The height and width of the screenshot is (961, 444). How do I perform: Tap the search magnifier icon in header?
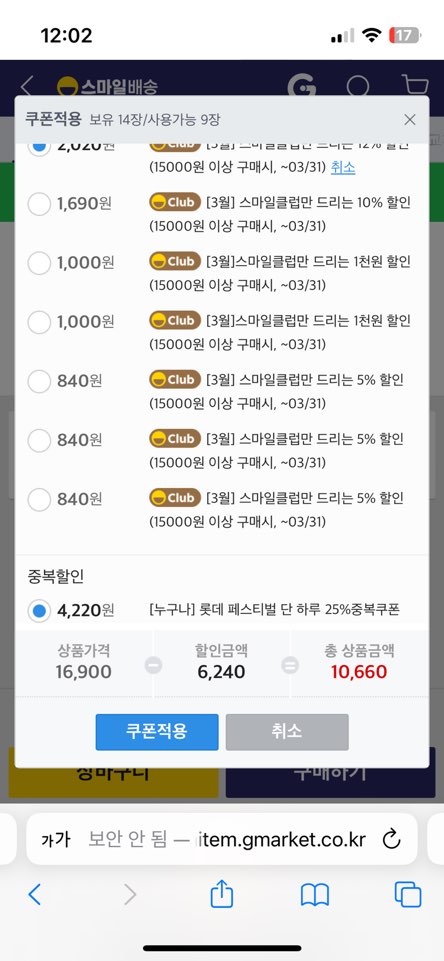click(358, 86)
